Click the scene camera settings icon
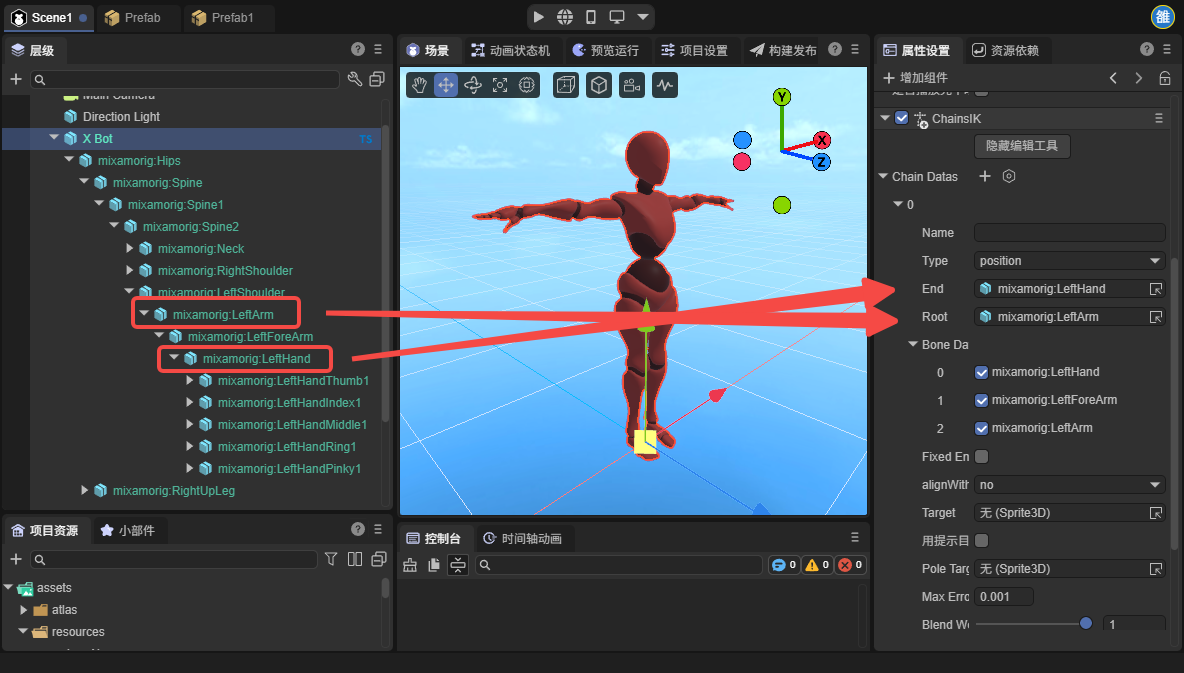This screenshot has height=673, width=1184. click(631, 86)
